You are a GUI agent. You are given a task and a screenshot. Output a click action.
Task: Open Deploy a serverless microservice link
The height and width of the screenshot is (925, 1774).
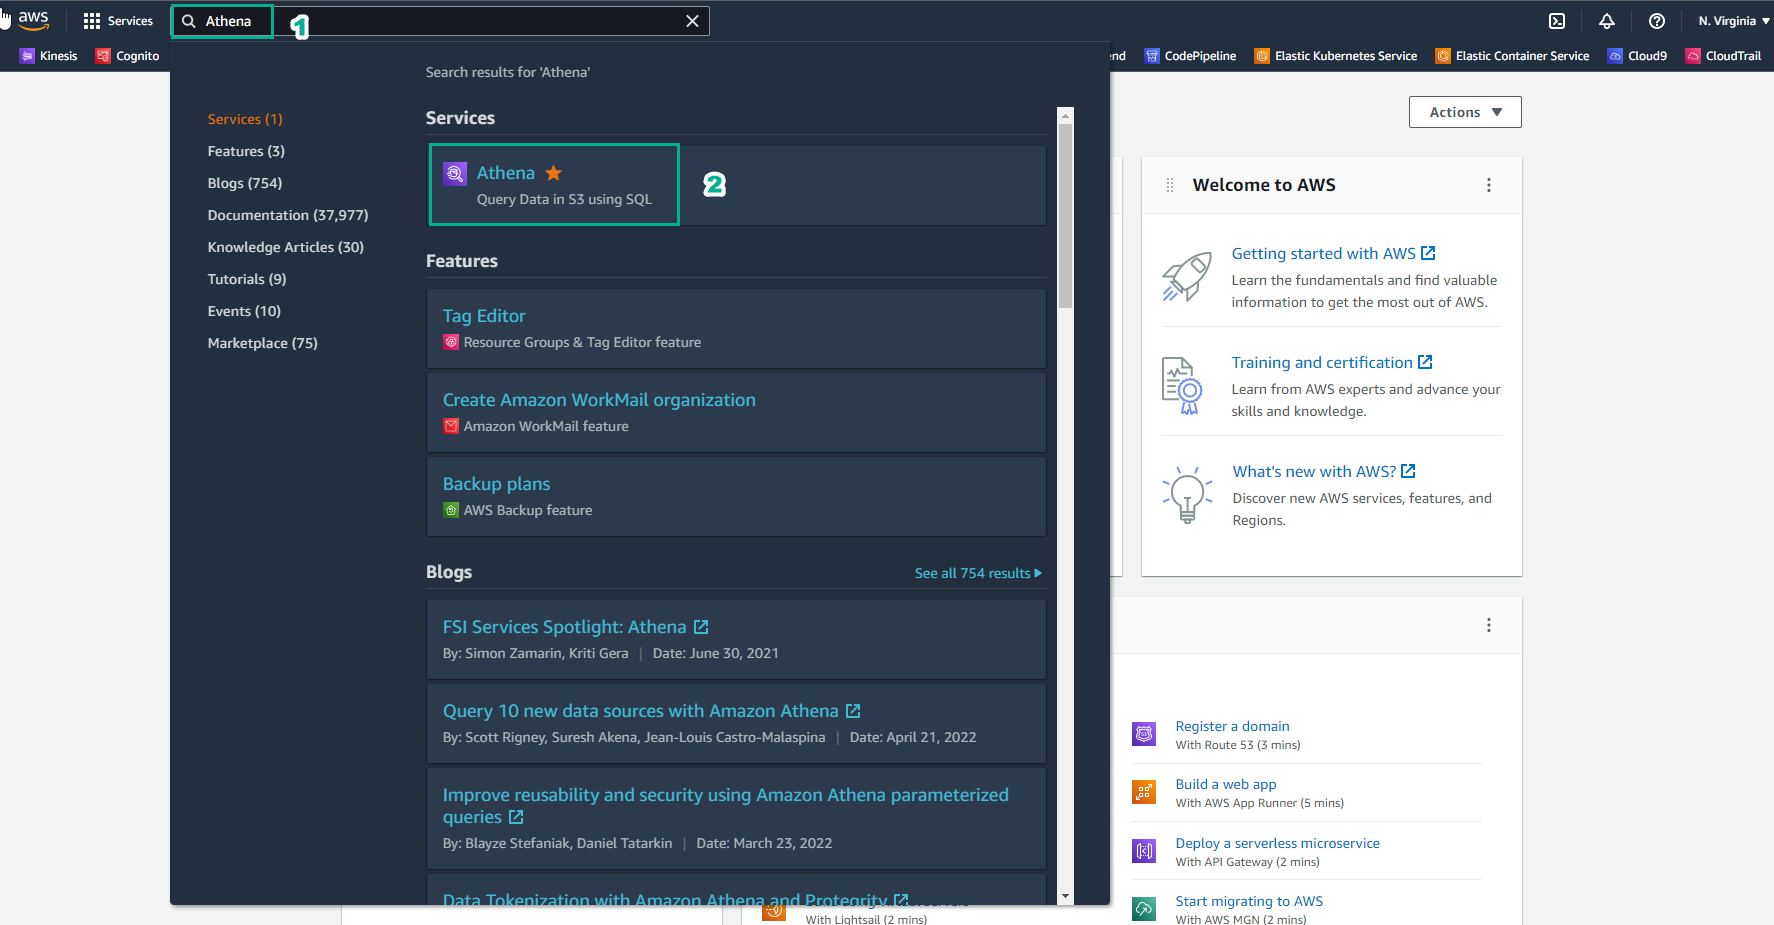[1277, 844]
